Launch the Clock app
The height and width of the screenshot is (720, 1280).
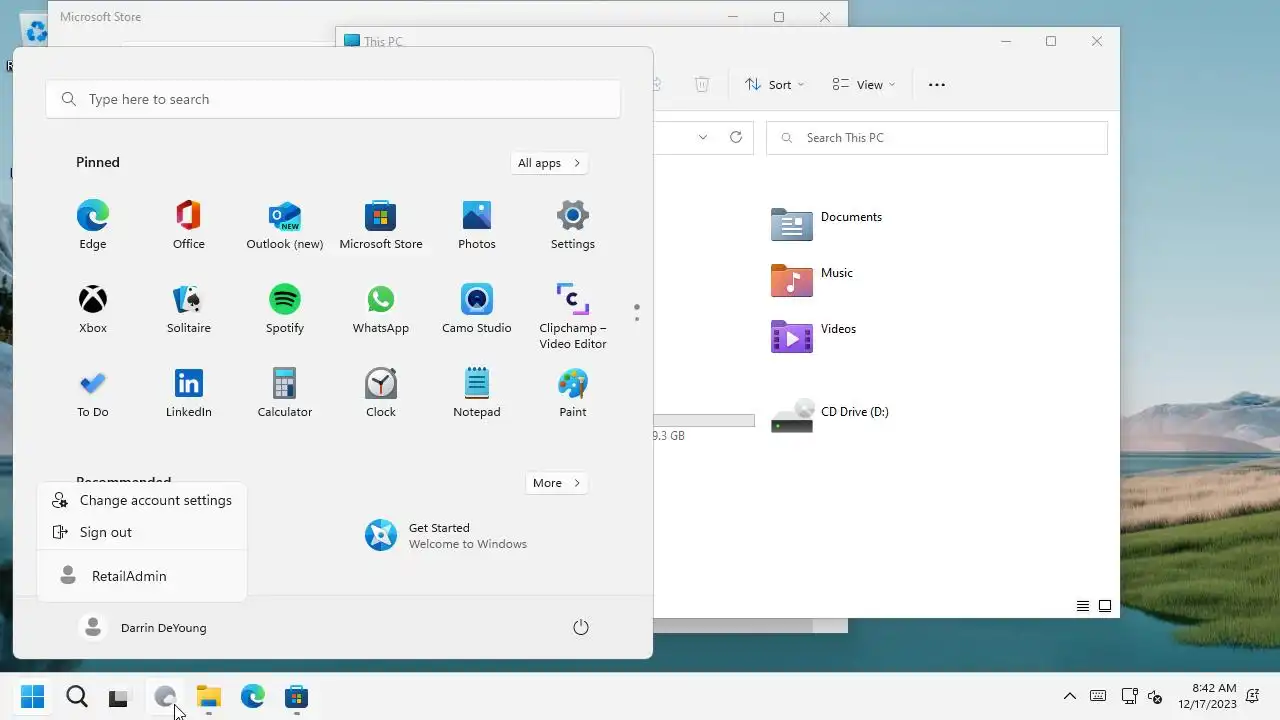coord(381,392)
